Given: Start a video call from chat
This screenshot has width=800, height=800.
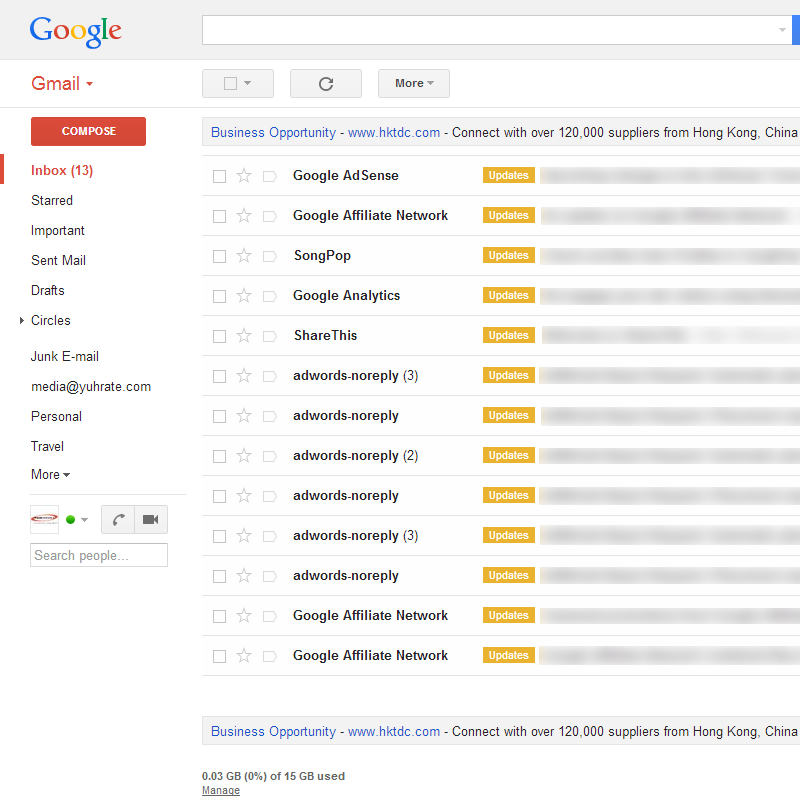Looking at the screenshot, I should (151, 519).
